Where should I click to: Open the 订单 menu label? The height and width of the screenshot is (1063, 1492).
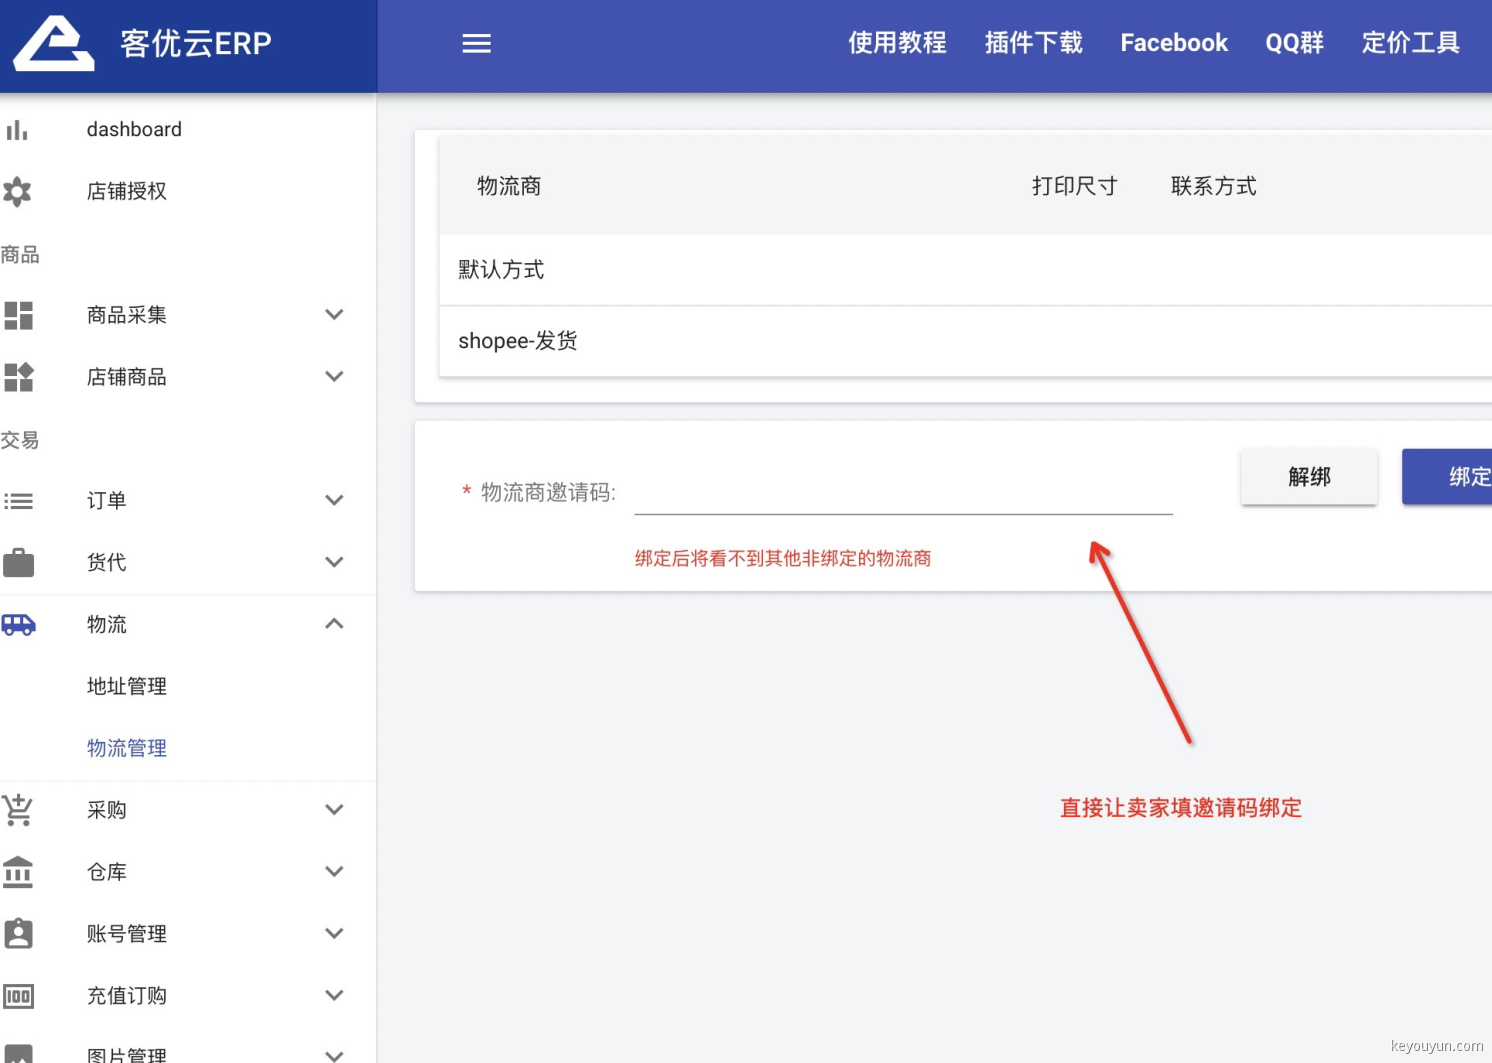107,501
